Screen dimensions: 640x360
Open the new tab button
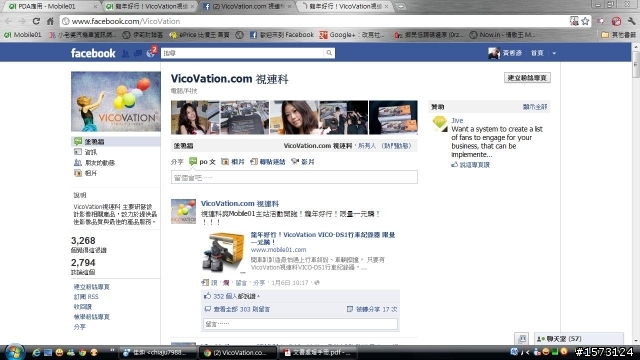pyautogui.click(x=401, y=6)
